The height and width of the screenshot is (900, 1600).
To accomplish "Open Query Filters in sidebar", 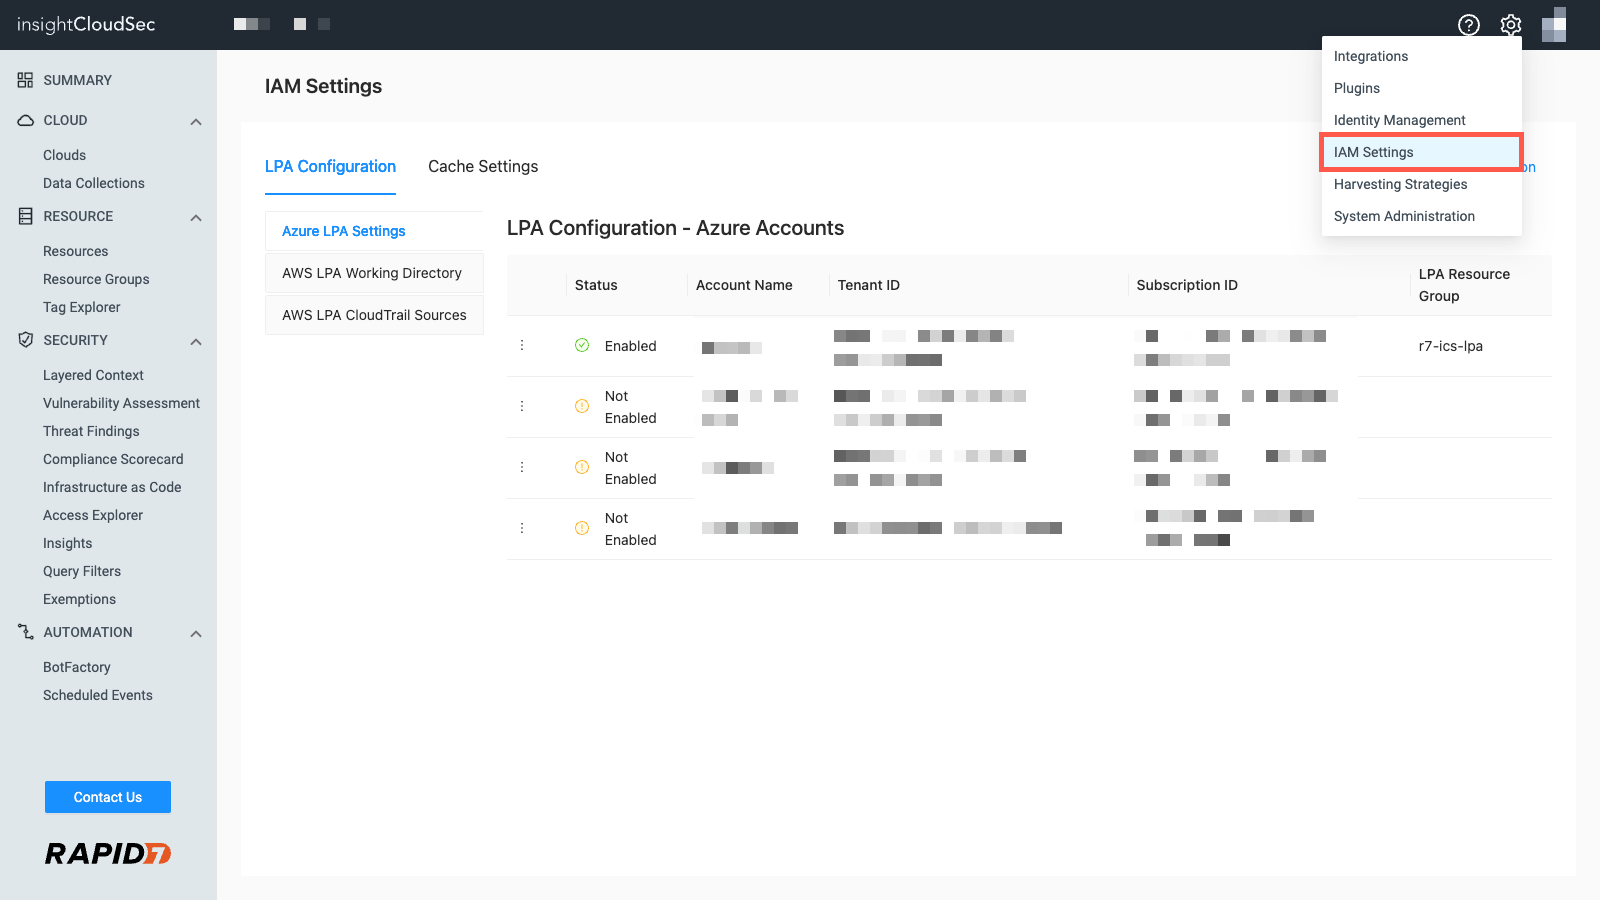I will (x=82, y=571).
